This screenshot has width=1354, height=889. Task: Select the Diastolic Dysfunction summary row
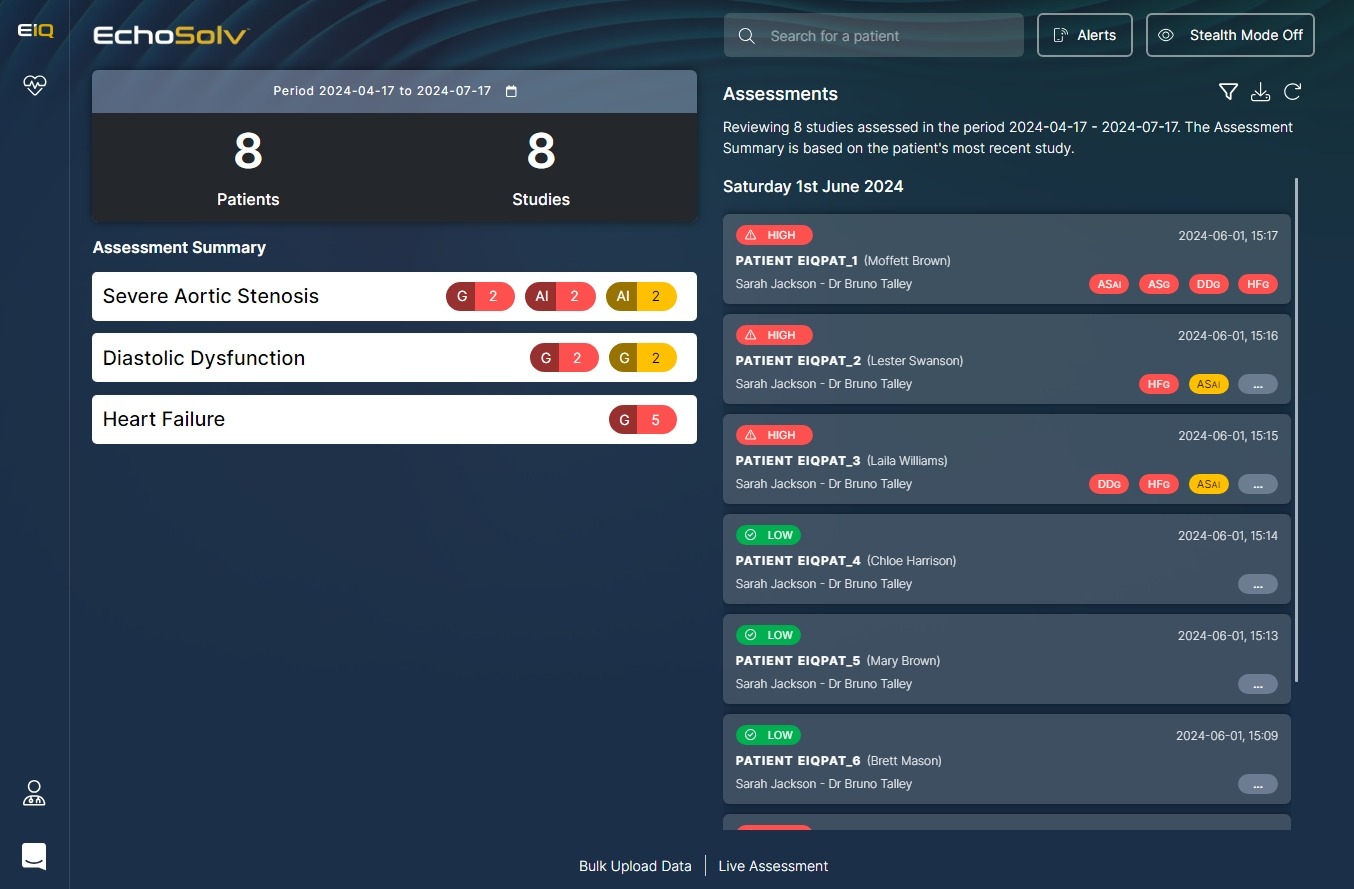coord(394,357)
